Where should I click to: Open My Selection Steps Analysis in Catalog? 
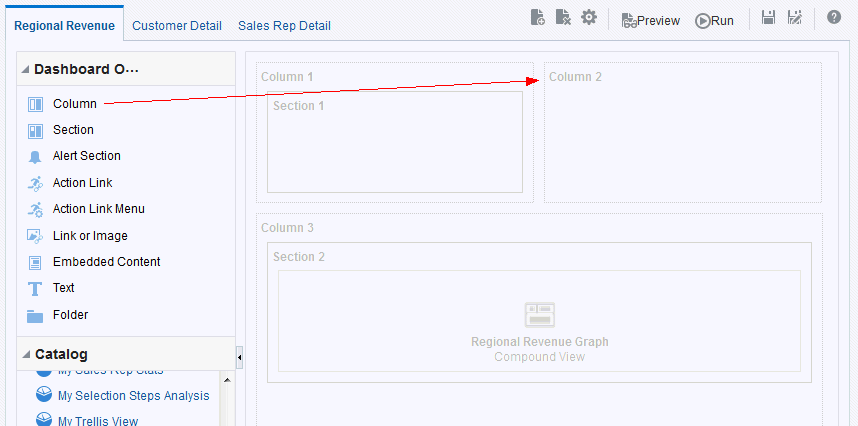pos(133,396)
